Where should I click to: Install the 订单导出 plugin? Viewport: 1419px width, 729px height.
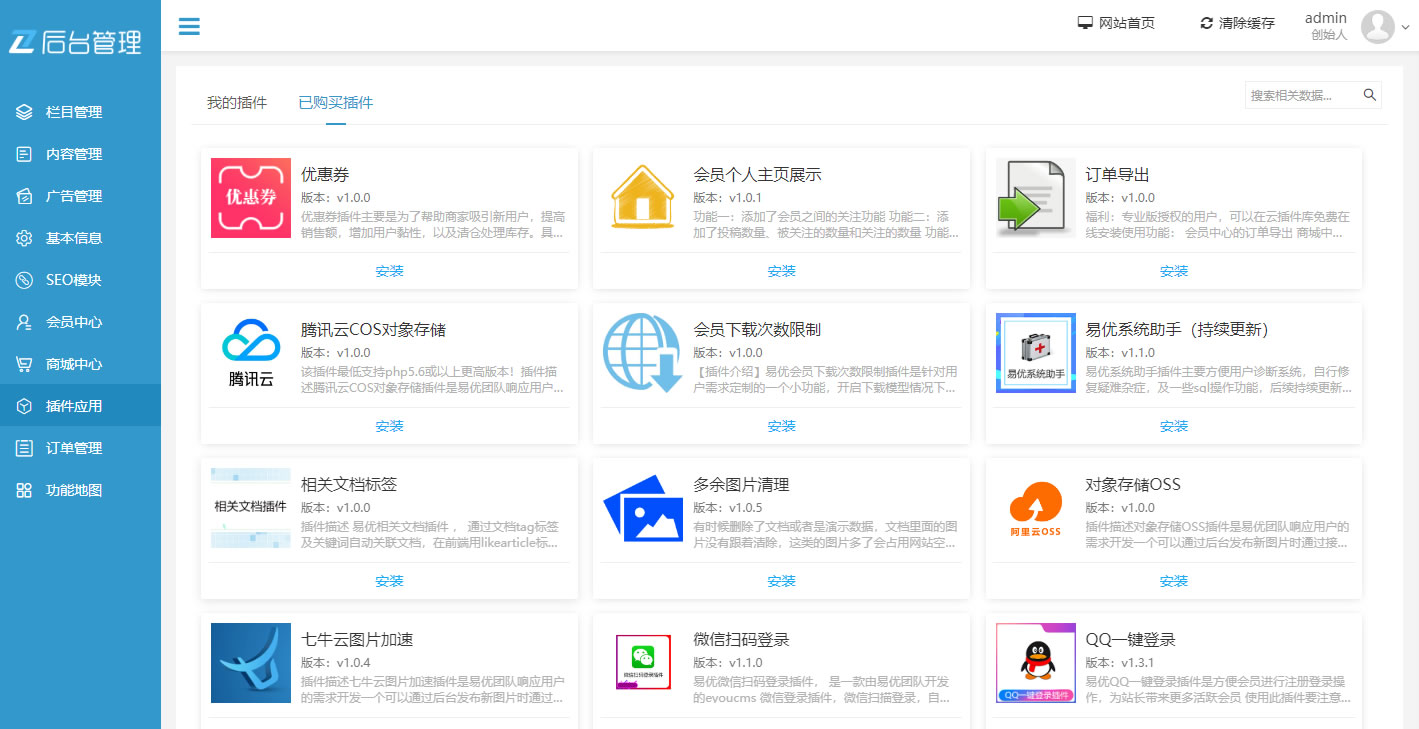pos(1173,271)
